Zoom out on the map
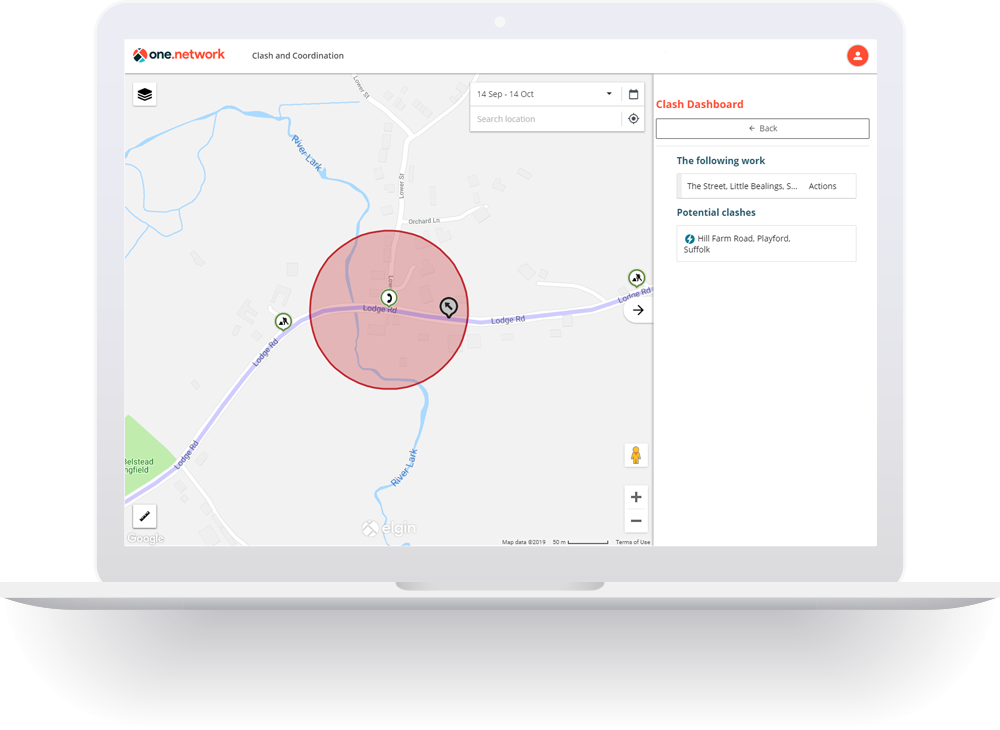 [635, 521]
